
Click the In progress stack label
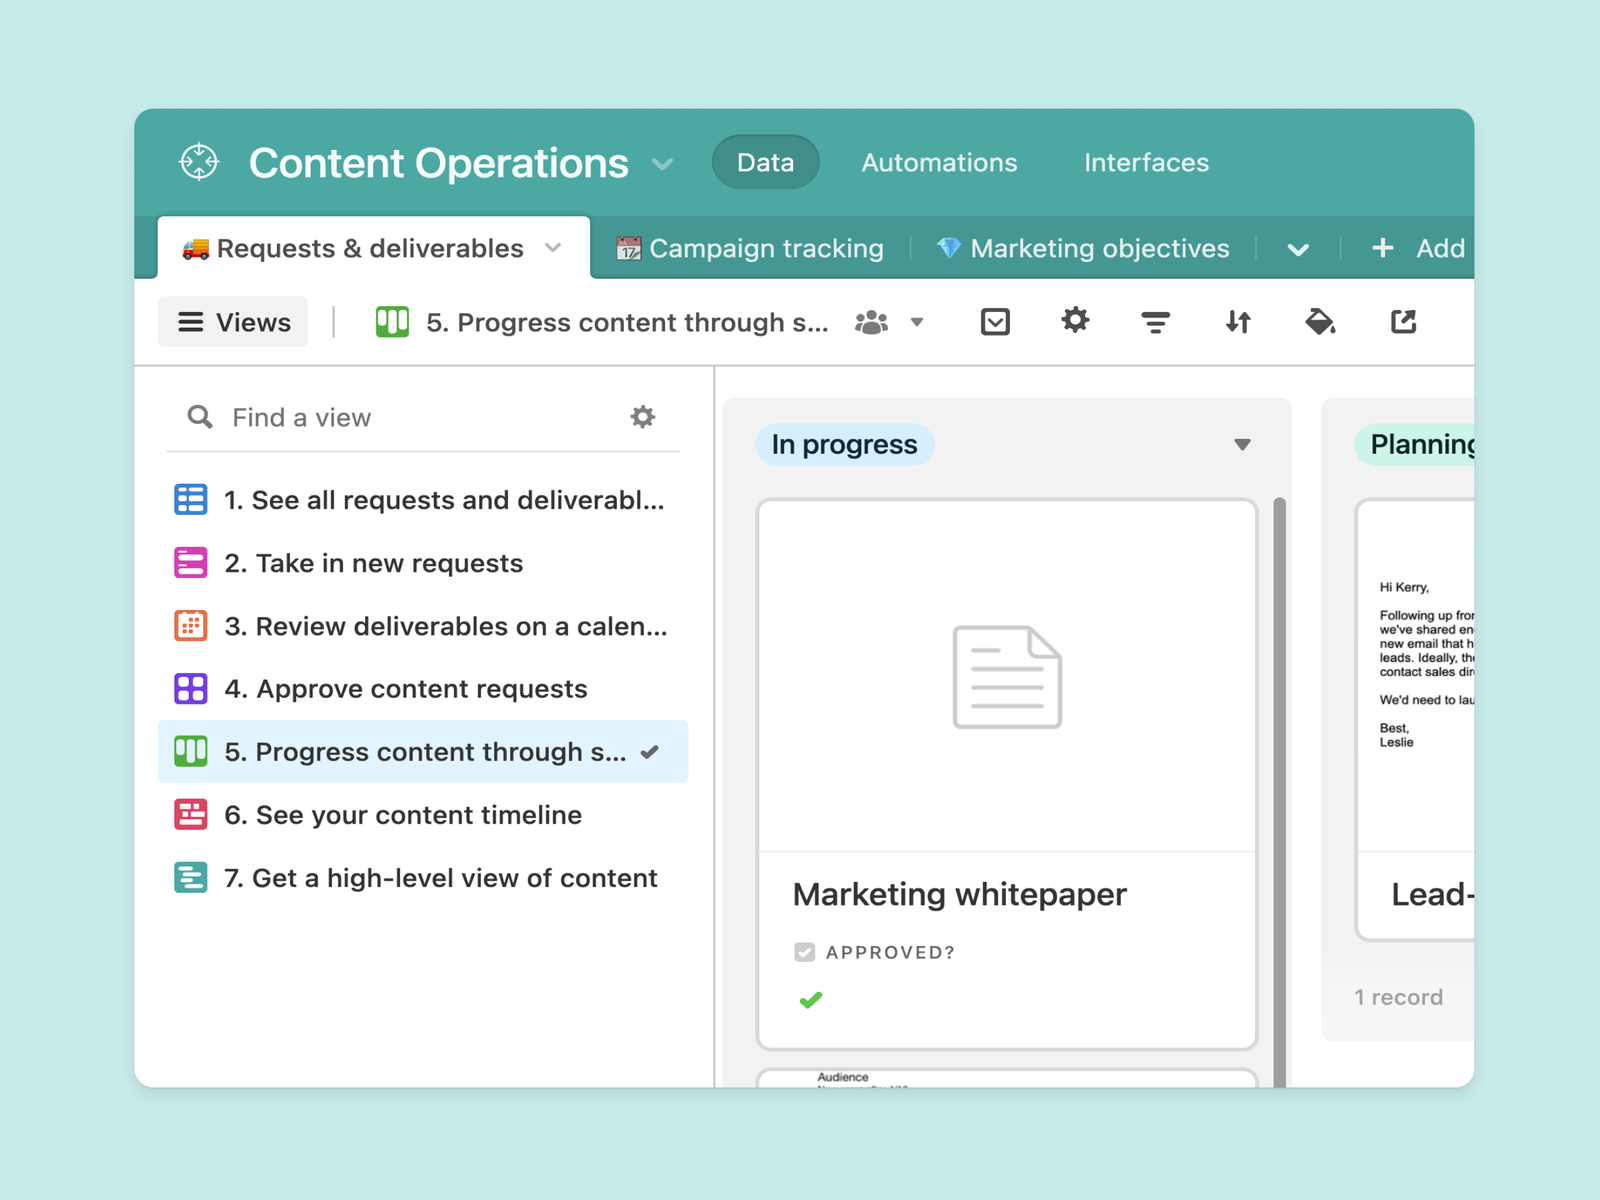(845, 444)
